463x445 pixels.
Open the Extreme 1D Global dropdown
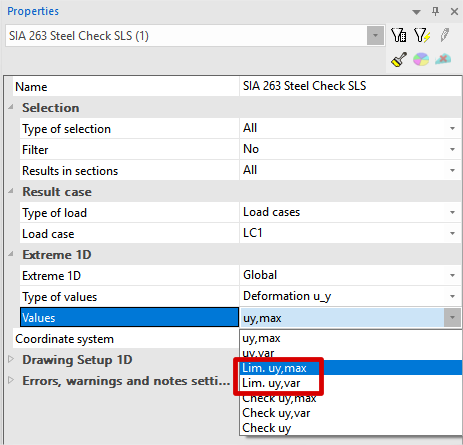452,275
